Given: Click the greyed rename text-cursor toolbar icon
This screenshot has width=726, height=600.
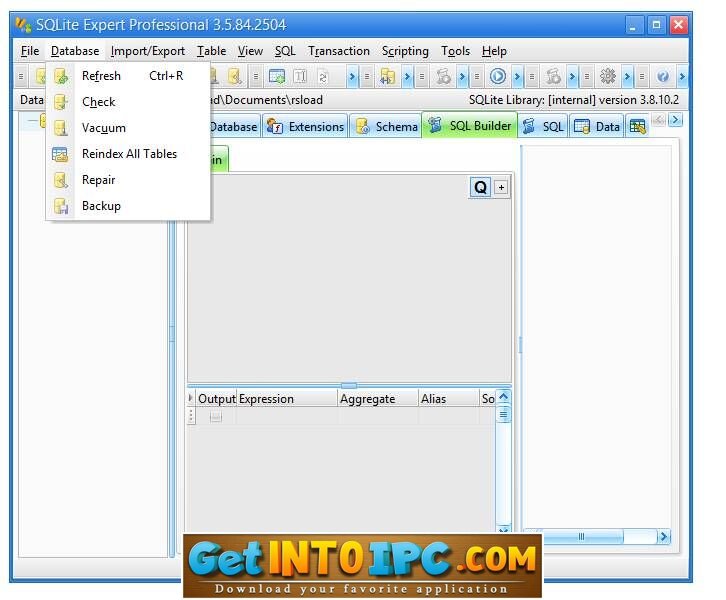Looking at the screenshot, I should 300,76.
